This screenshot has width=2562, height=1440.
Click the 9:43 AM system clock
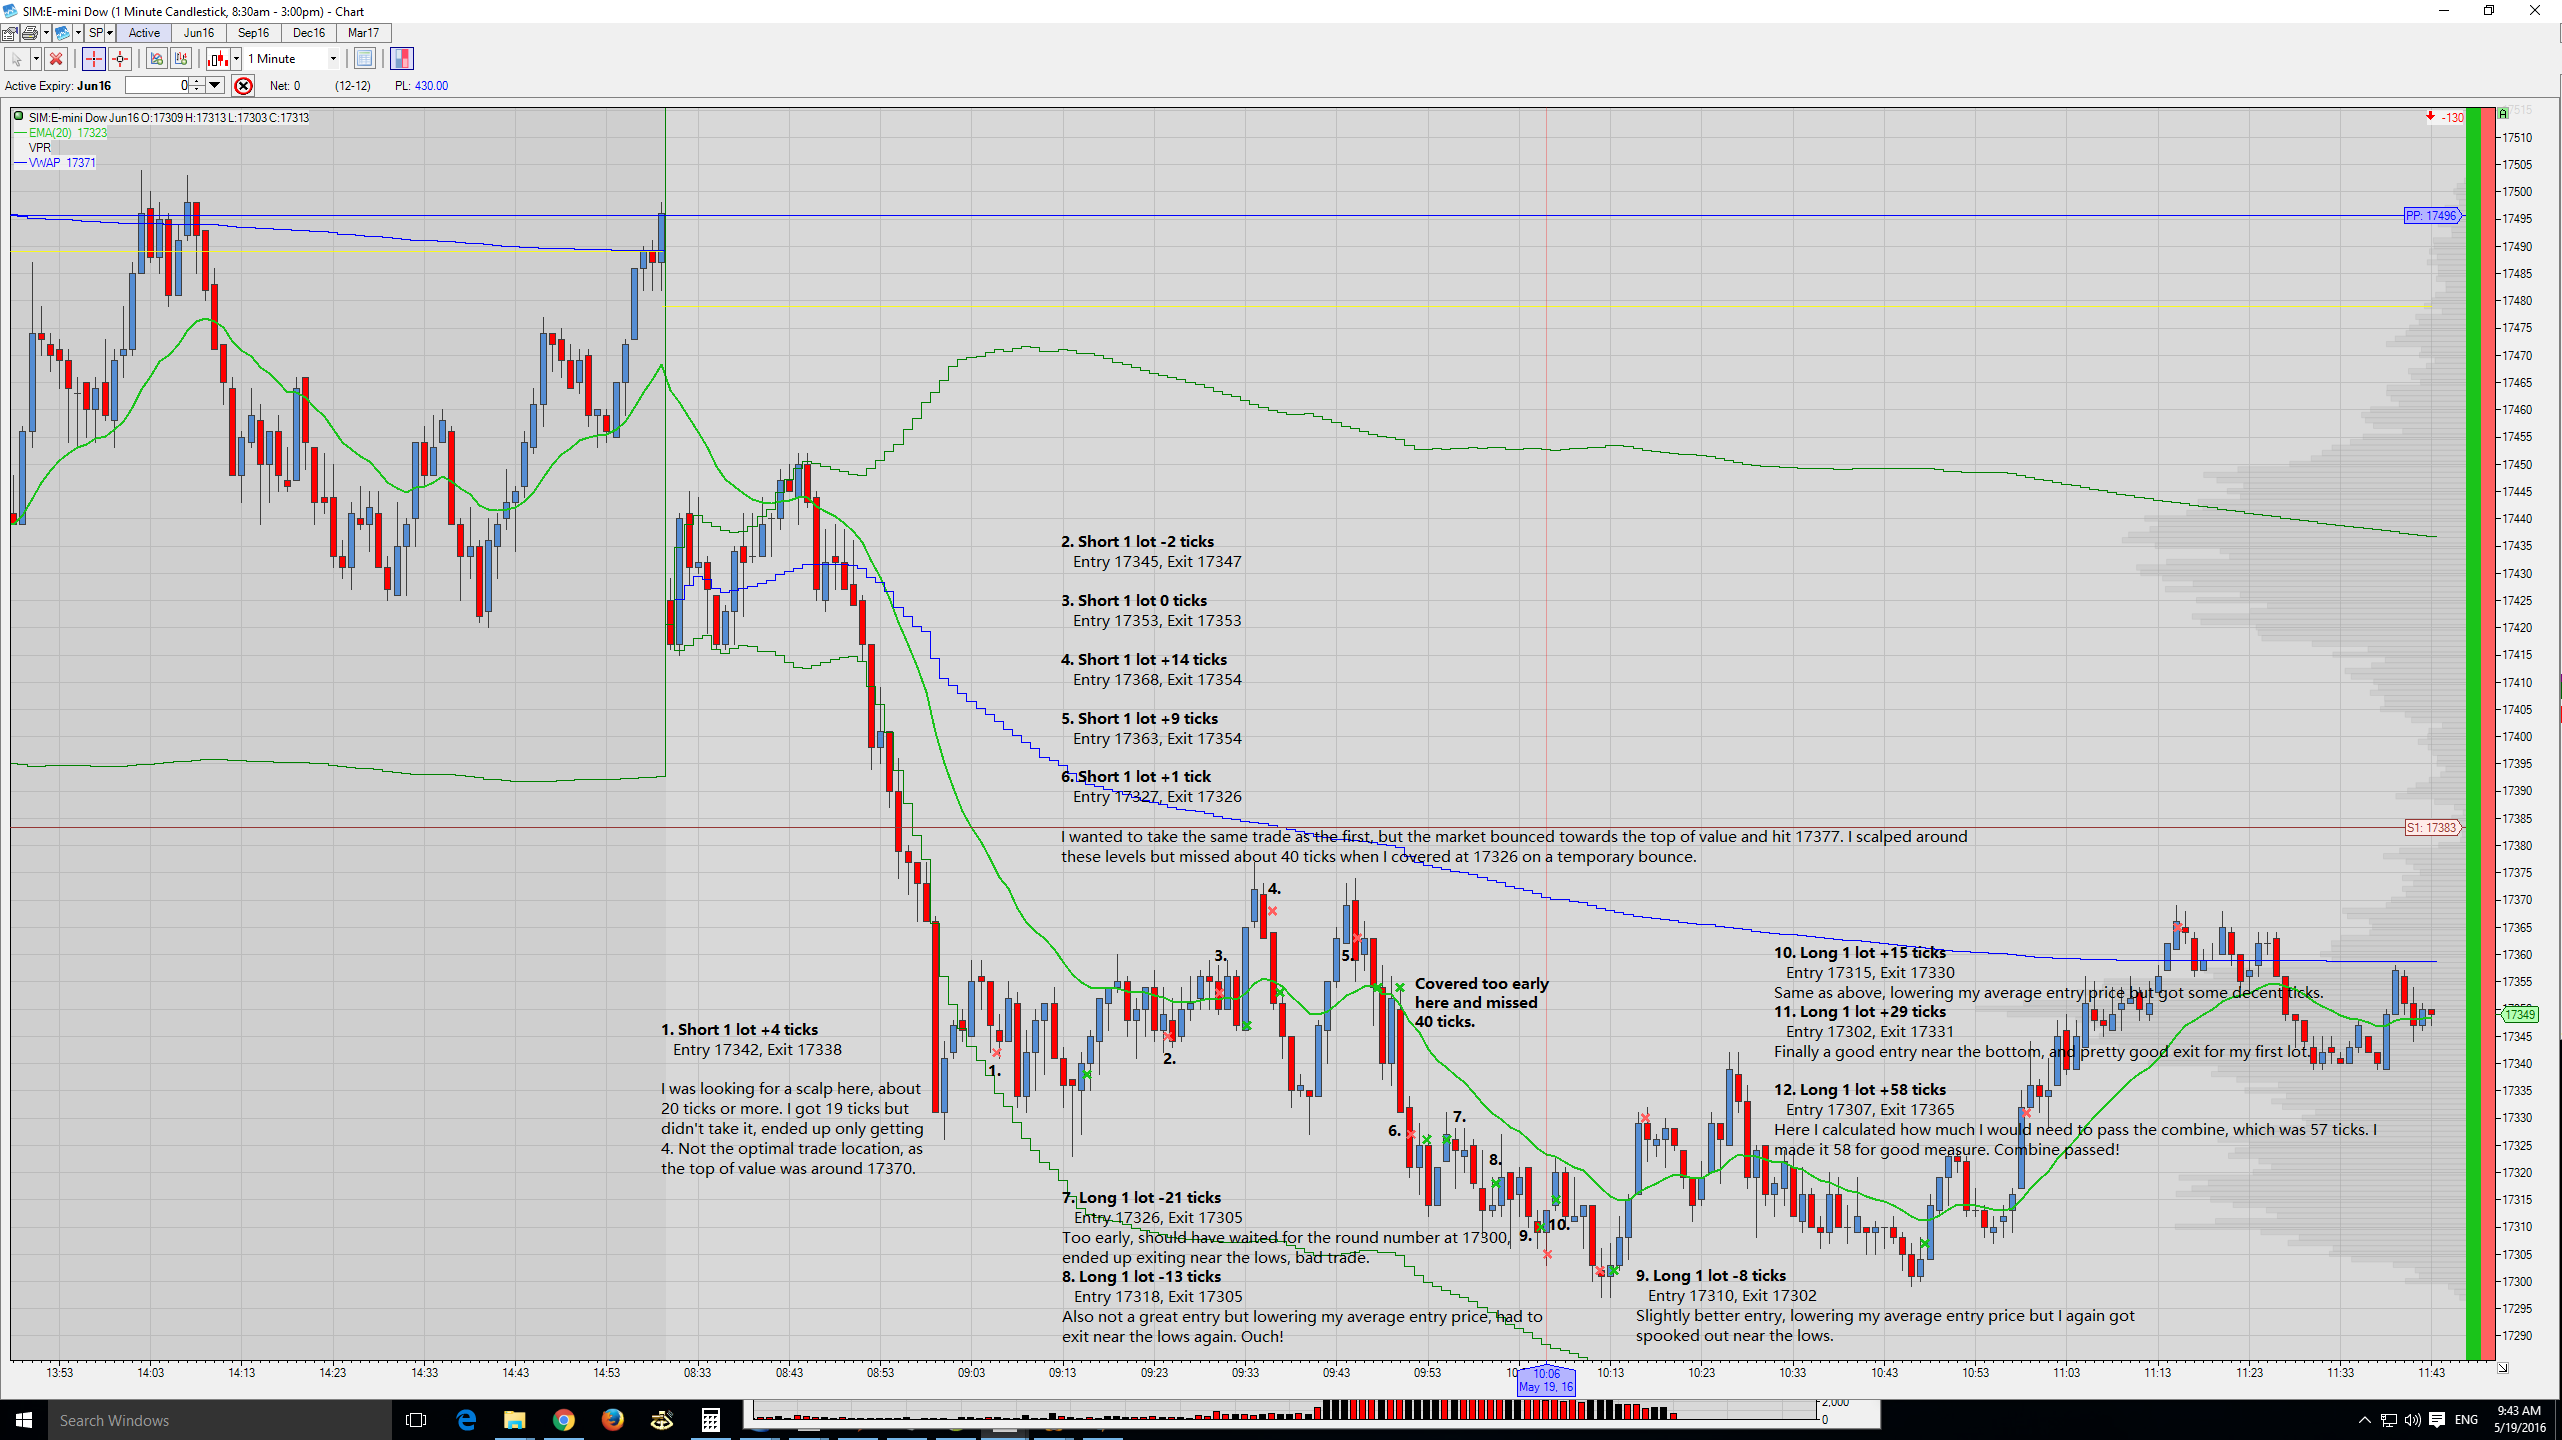[2519, 1419]
